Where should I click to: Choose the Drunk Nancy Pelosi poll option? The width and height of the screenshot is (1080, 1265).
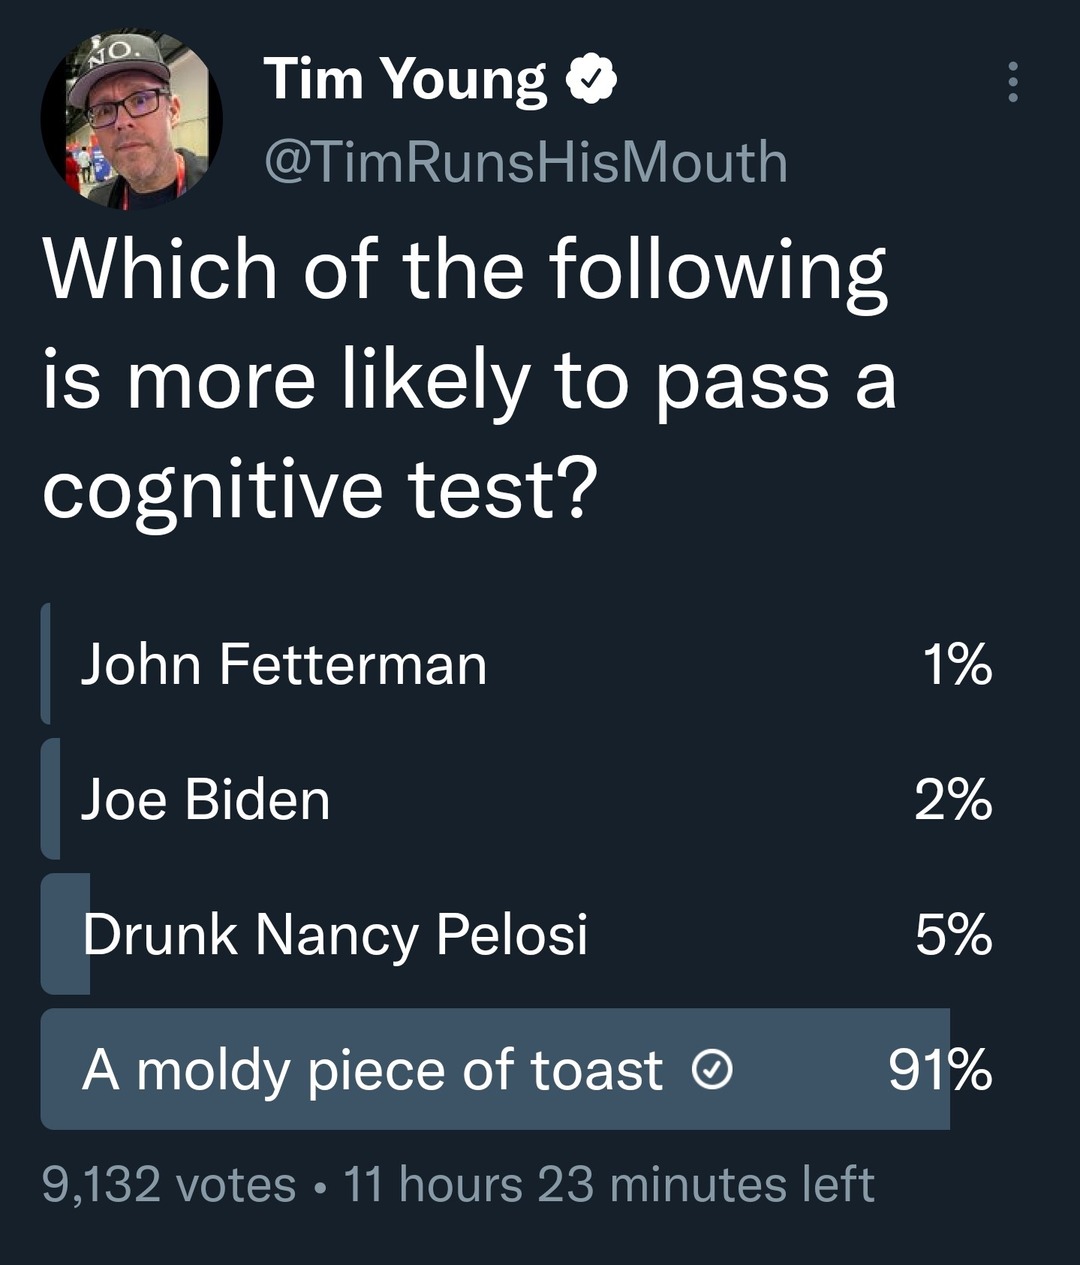pyautogui.click(x=335, y=935)
